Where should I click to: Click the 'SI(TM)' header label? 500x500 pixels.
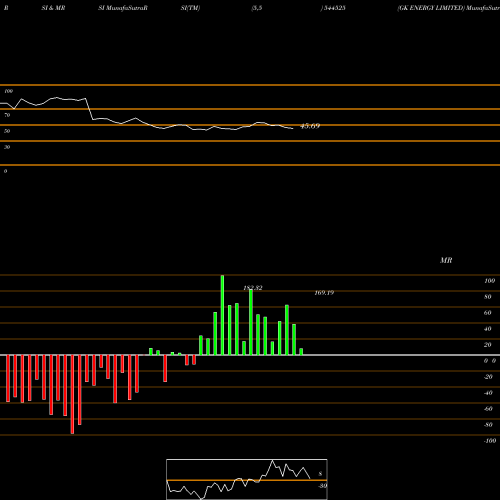tap(190, 8)
